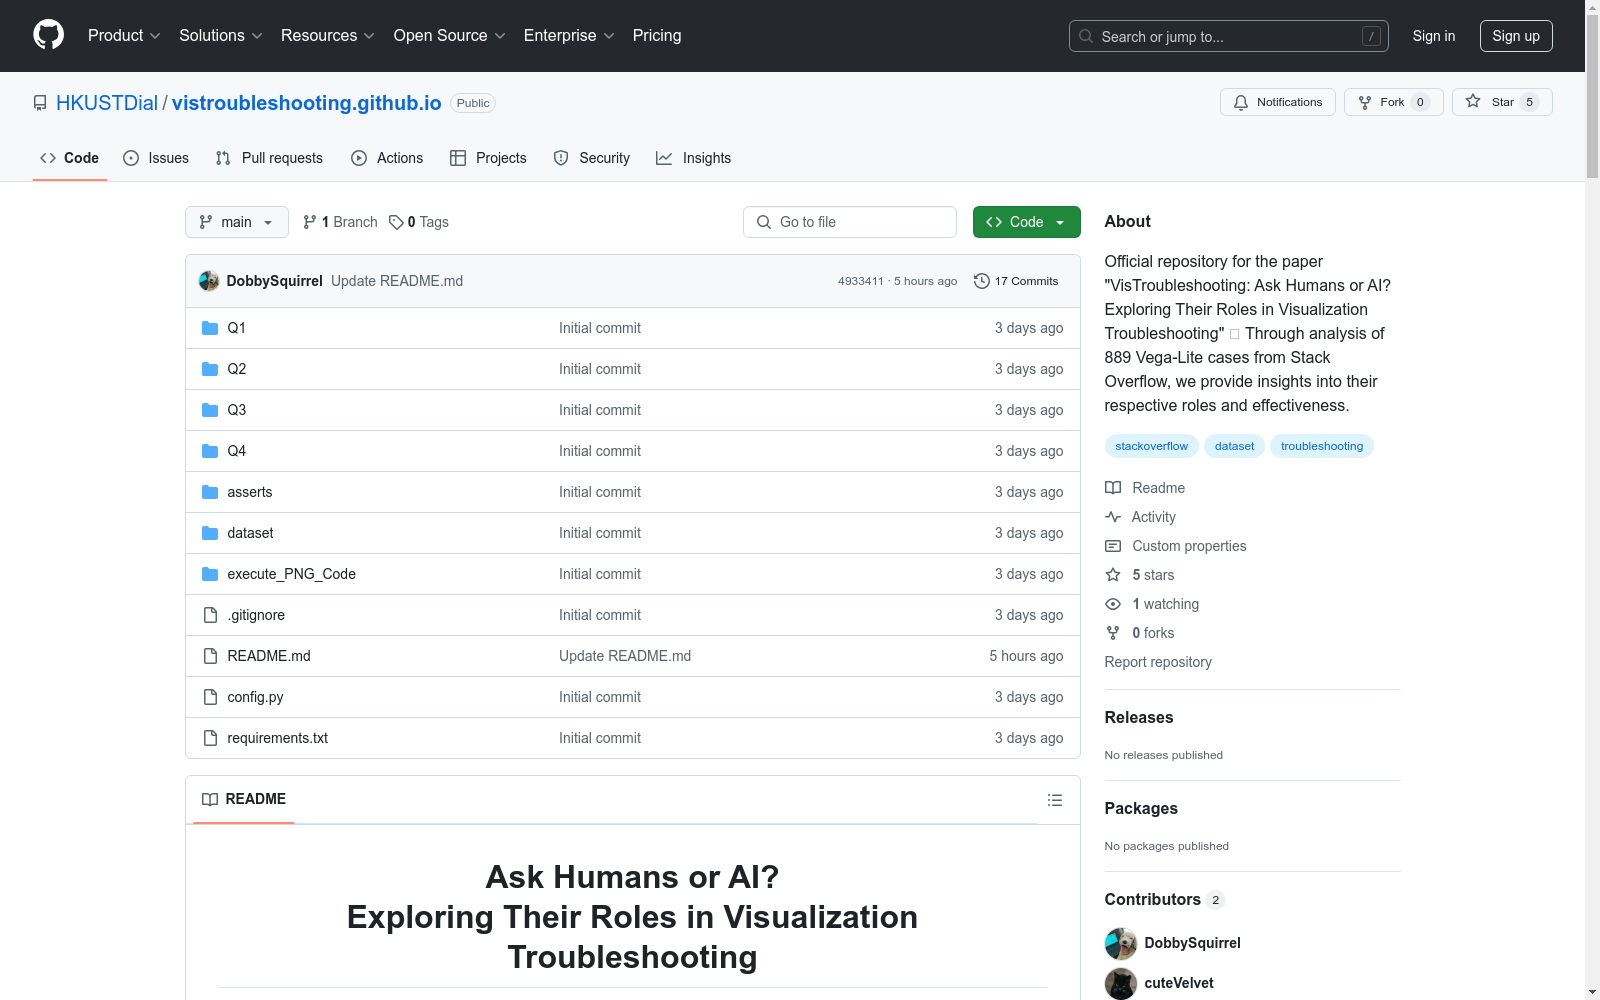Screen dimensions: 1600x1000
Task: Open the Solutions dropdown menu
Action: 221,35
